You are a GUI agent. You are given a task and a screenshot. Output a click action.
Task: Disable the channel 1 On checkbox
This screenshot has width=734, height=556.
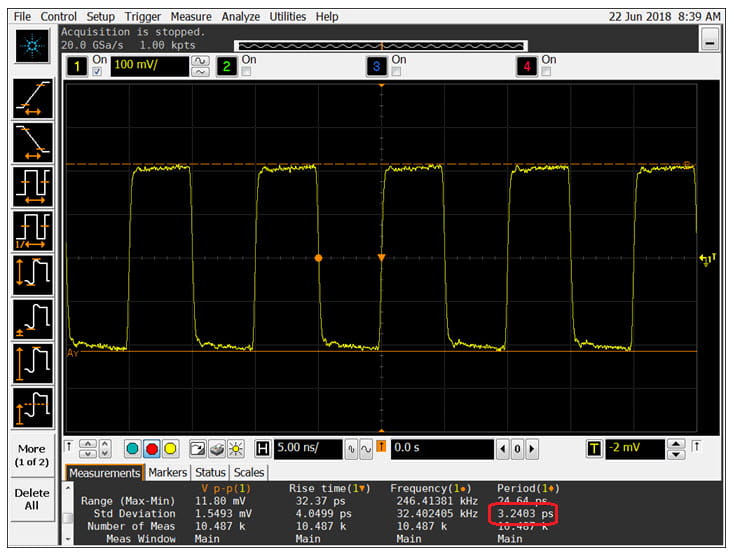coord(98,72)
